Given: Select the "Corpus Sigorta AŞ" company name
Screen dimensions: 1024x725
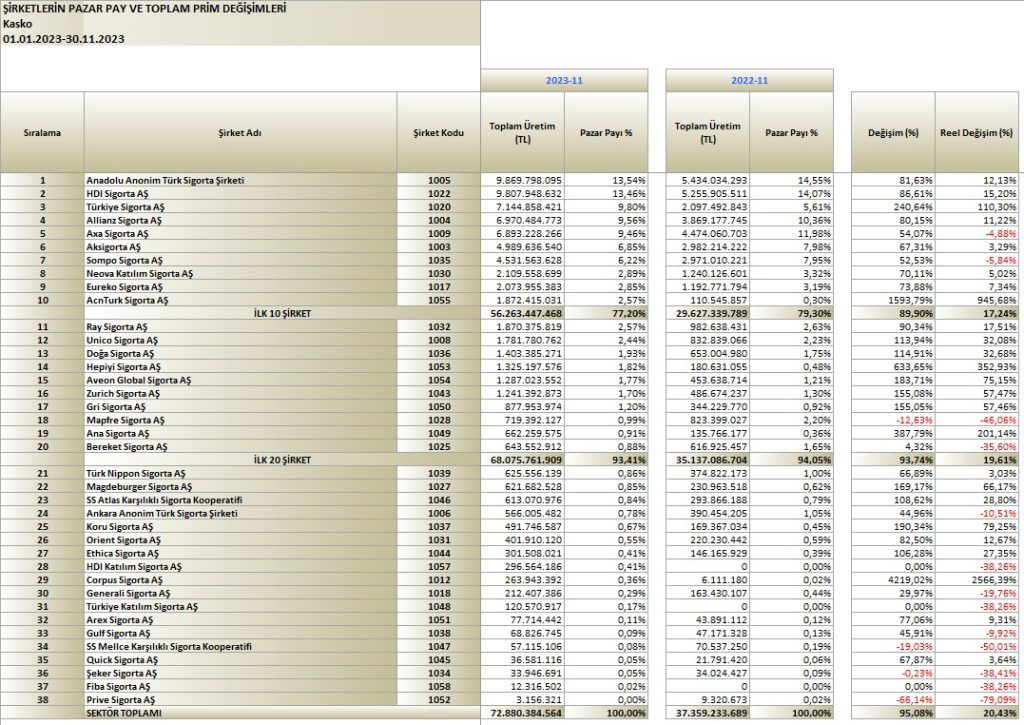Looking at the screenshot, I should click(124, 580).
